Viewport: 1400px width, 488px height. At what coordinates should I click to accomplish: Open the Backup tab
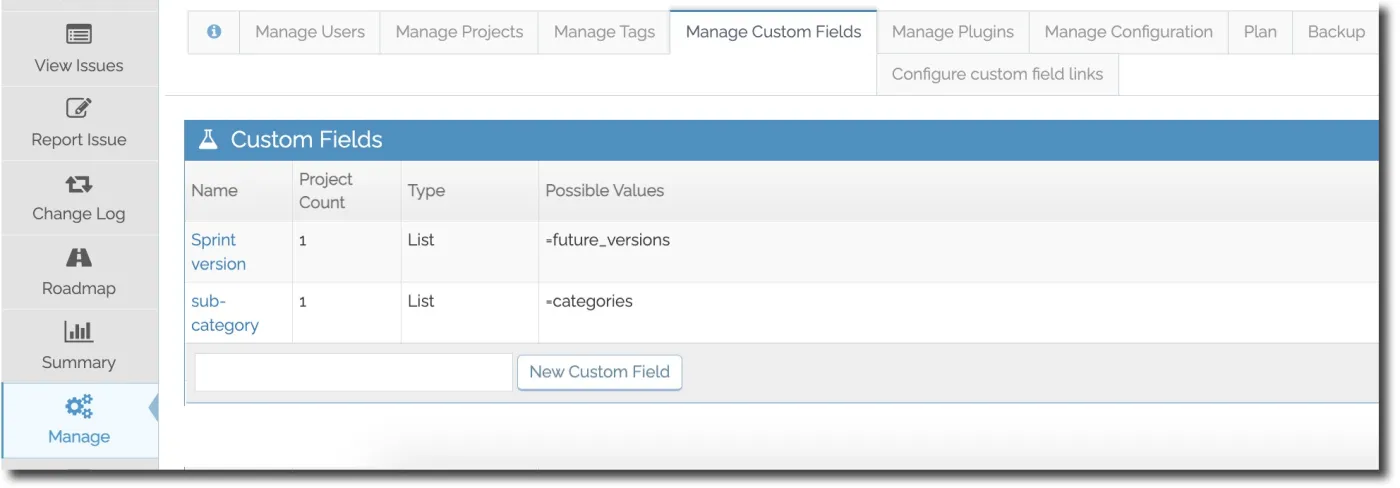tap(1336, 32)
